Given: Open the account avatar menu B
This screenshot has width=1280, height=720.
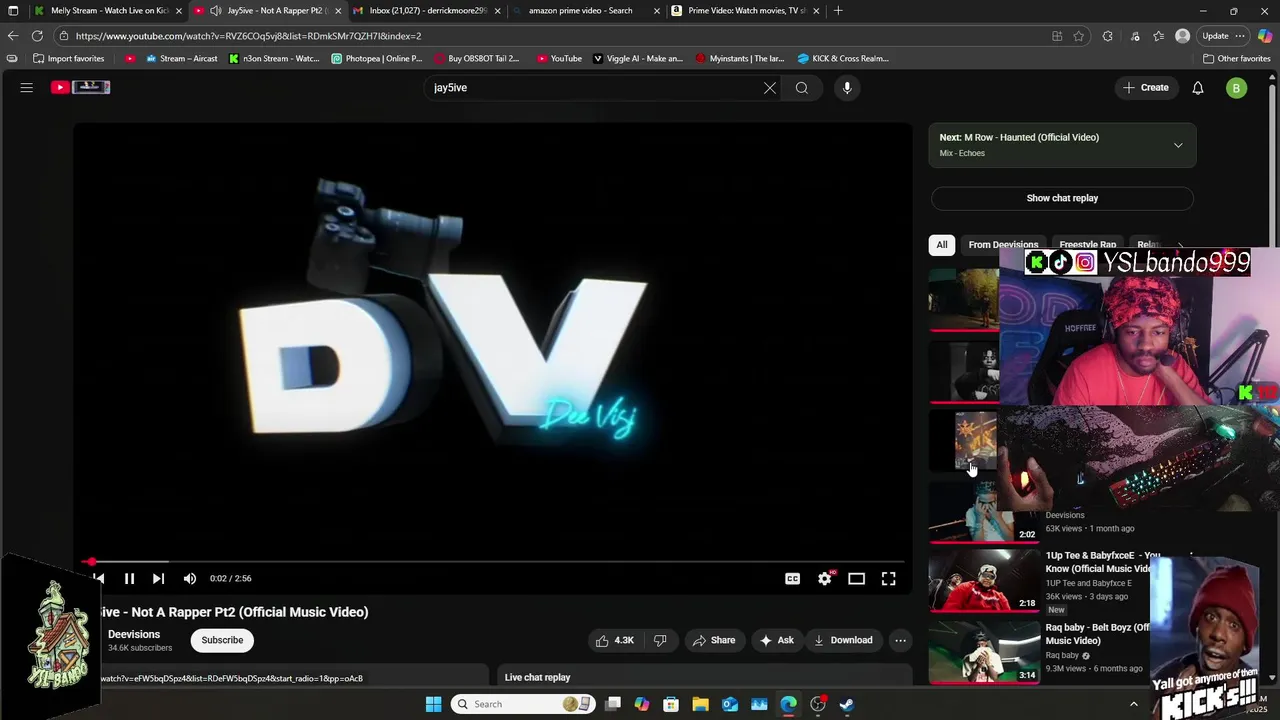Looking at the screenshot, I should 1237,88.
